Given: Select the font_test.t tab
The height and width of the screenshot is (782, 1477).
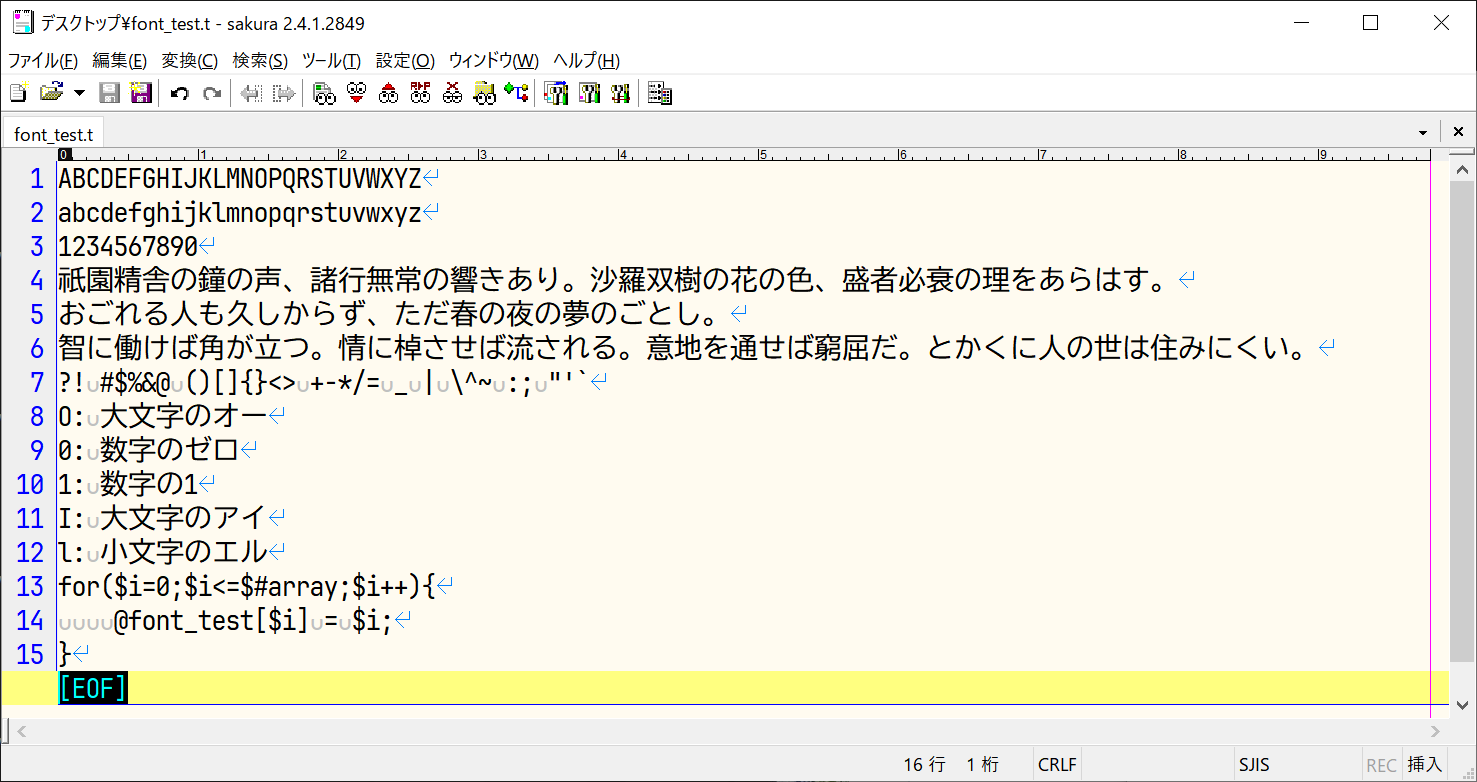Looking at the screenshot, I should (x=53, y=134).
